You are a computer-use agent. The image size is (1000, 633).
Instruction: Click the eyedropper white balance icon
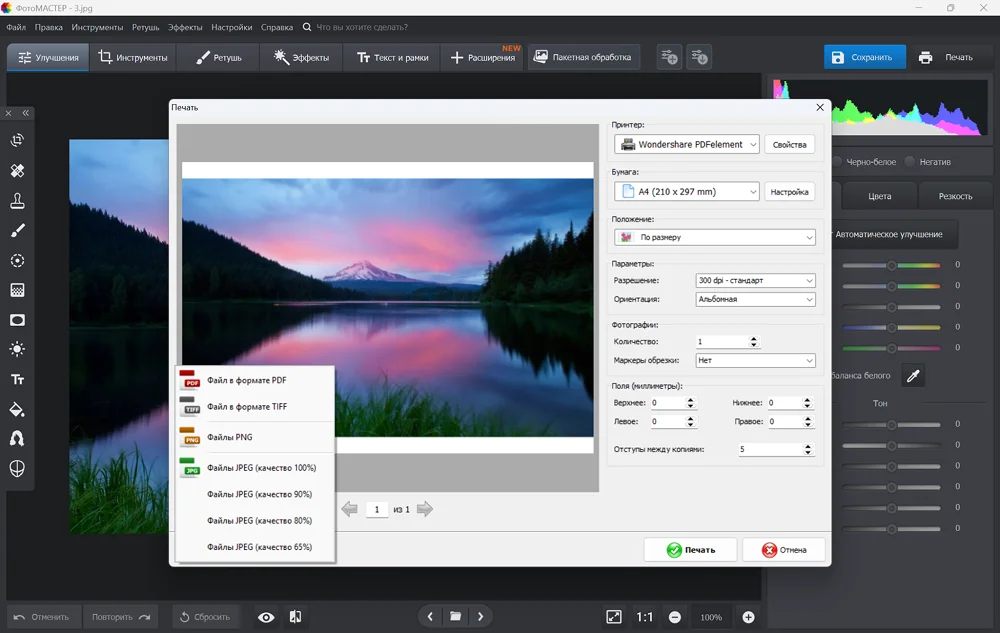pyautogui.click(x=912, y=375)
